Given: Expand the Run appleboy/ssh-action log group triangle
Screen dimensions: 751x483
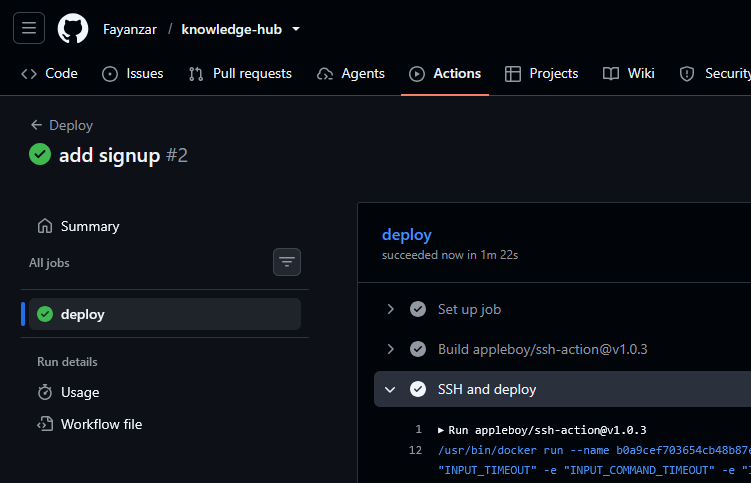Looking at the screenshot, I should (441, 430).
